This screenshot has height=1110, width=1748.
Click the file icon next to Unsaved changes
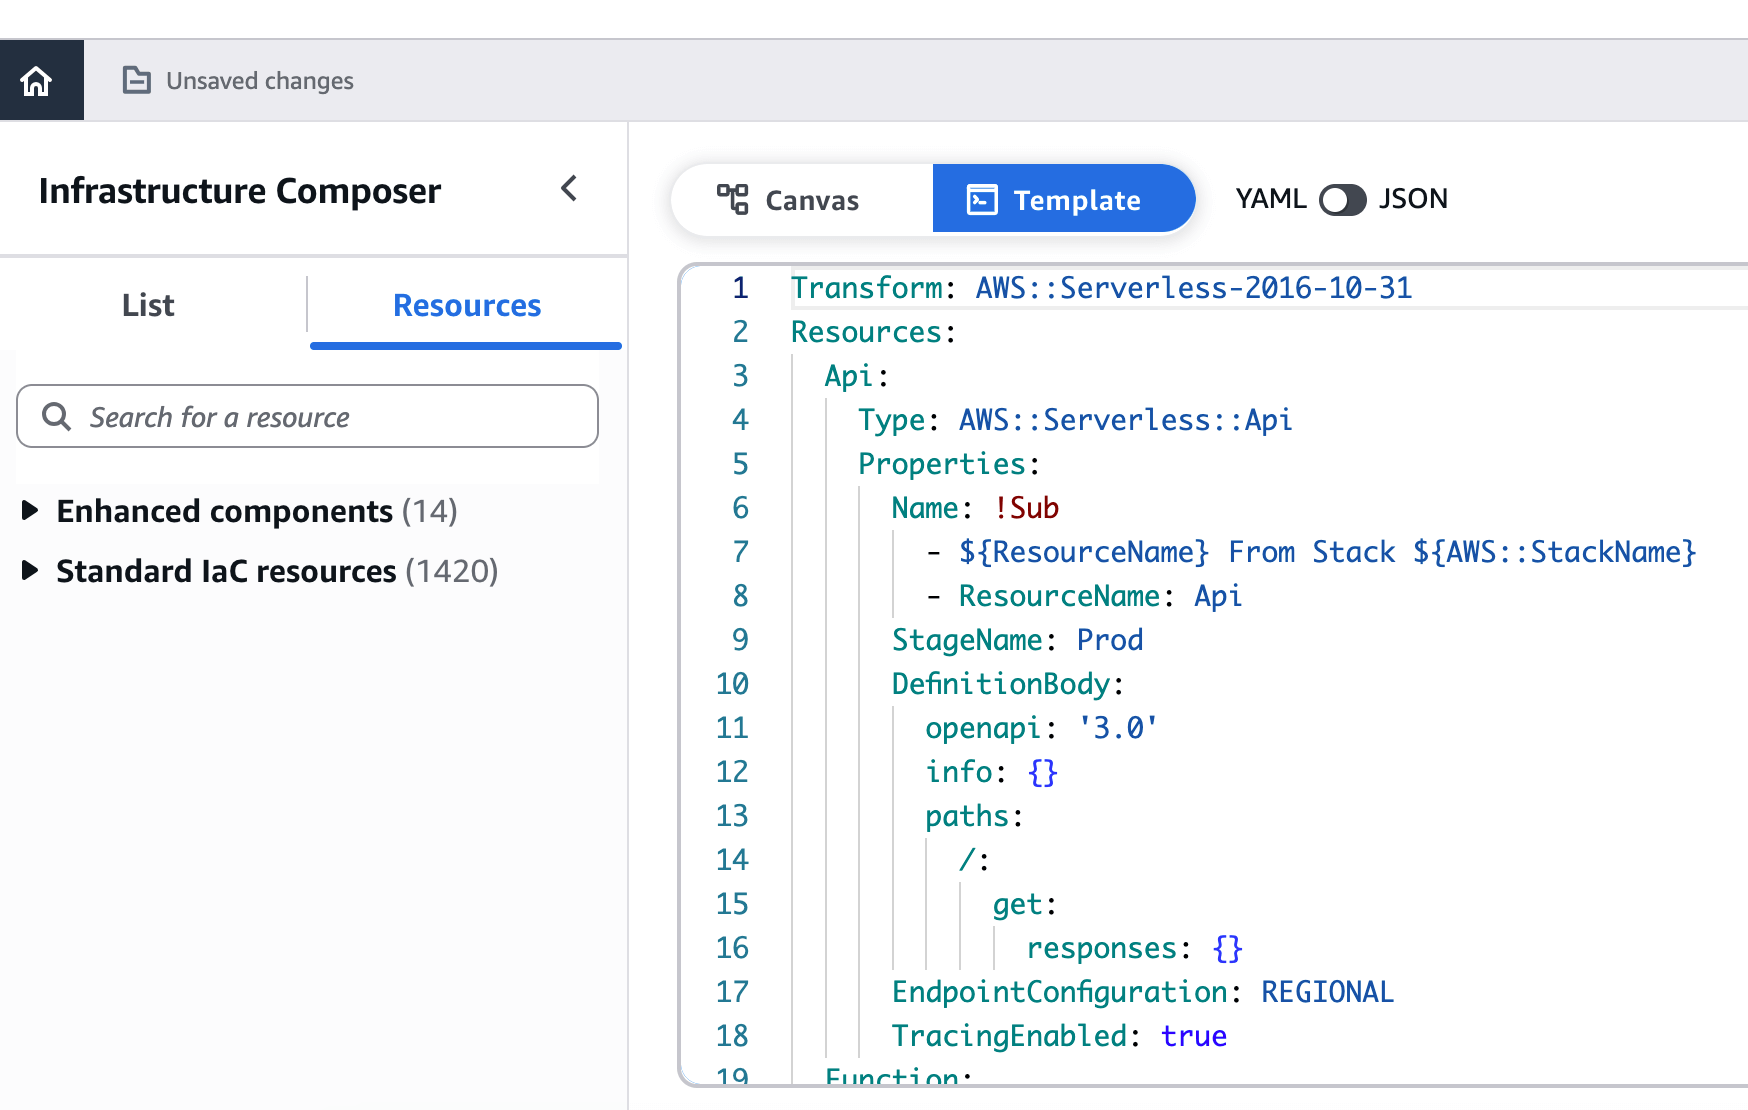tap(136, 80)
